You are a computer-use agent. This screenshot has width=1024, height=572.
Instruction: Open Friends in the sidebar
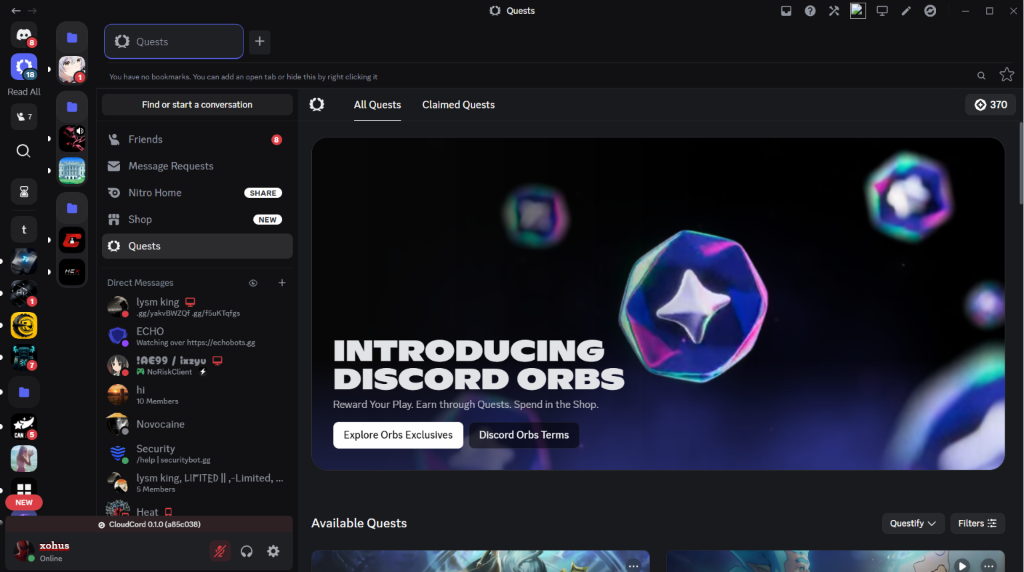pyautogui.click(x=197, y=139)
